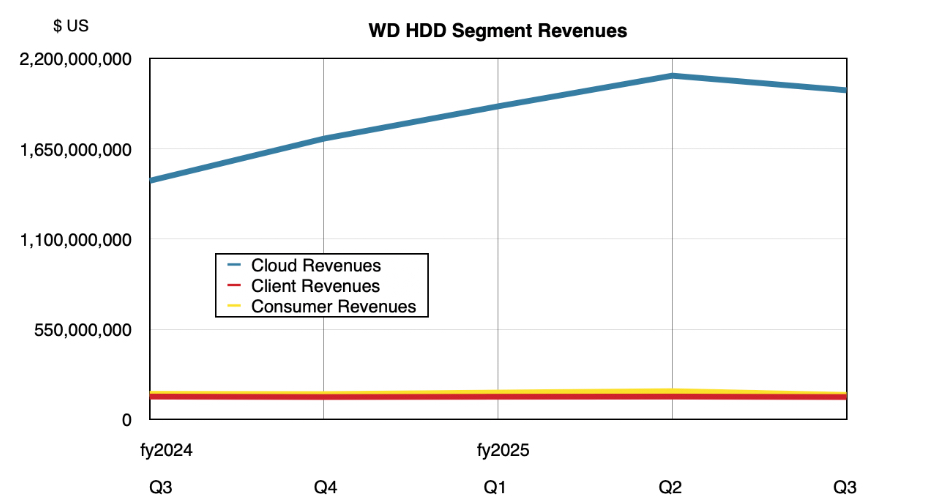
Task: Click the 2,200,000,000 y-axis value
Action: tap(76, 59)
